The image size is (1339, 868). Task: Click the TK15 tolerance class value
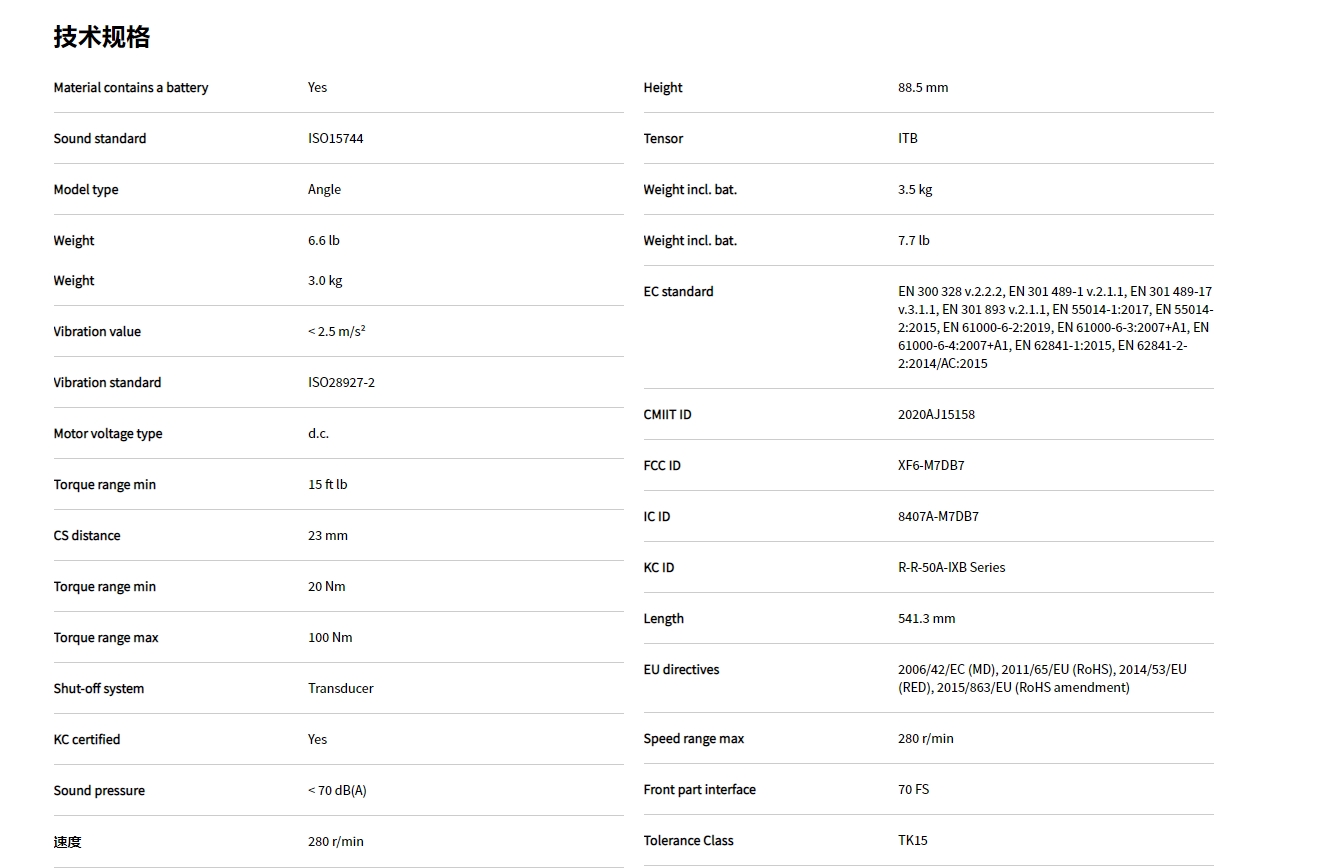912,841
